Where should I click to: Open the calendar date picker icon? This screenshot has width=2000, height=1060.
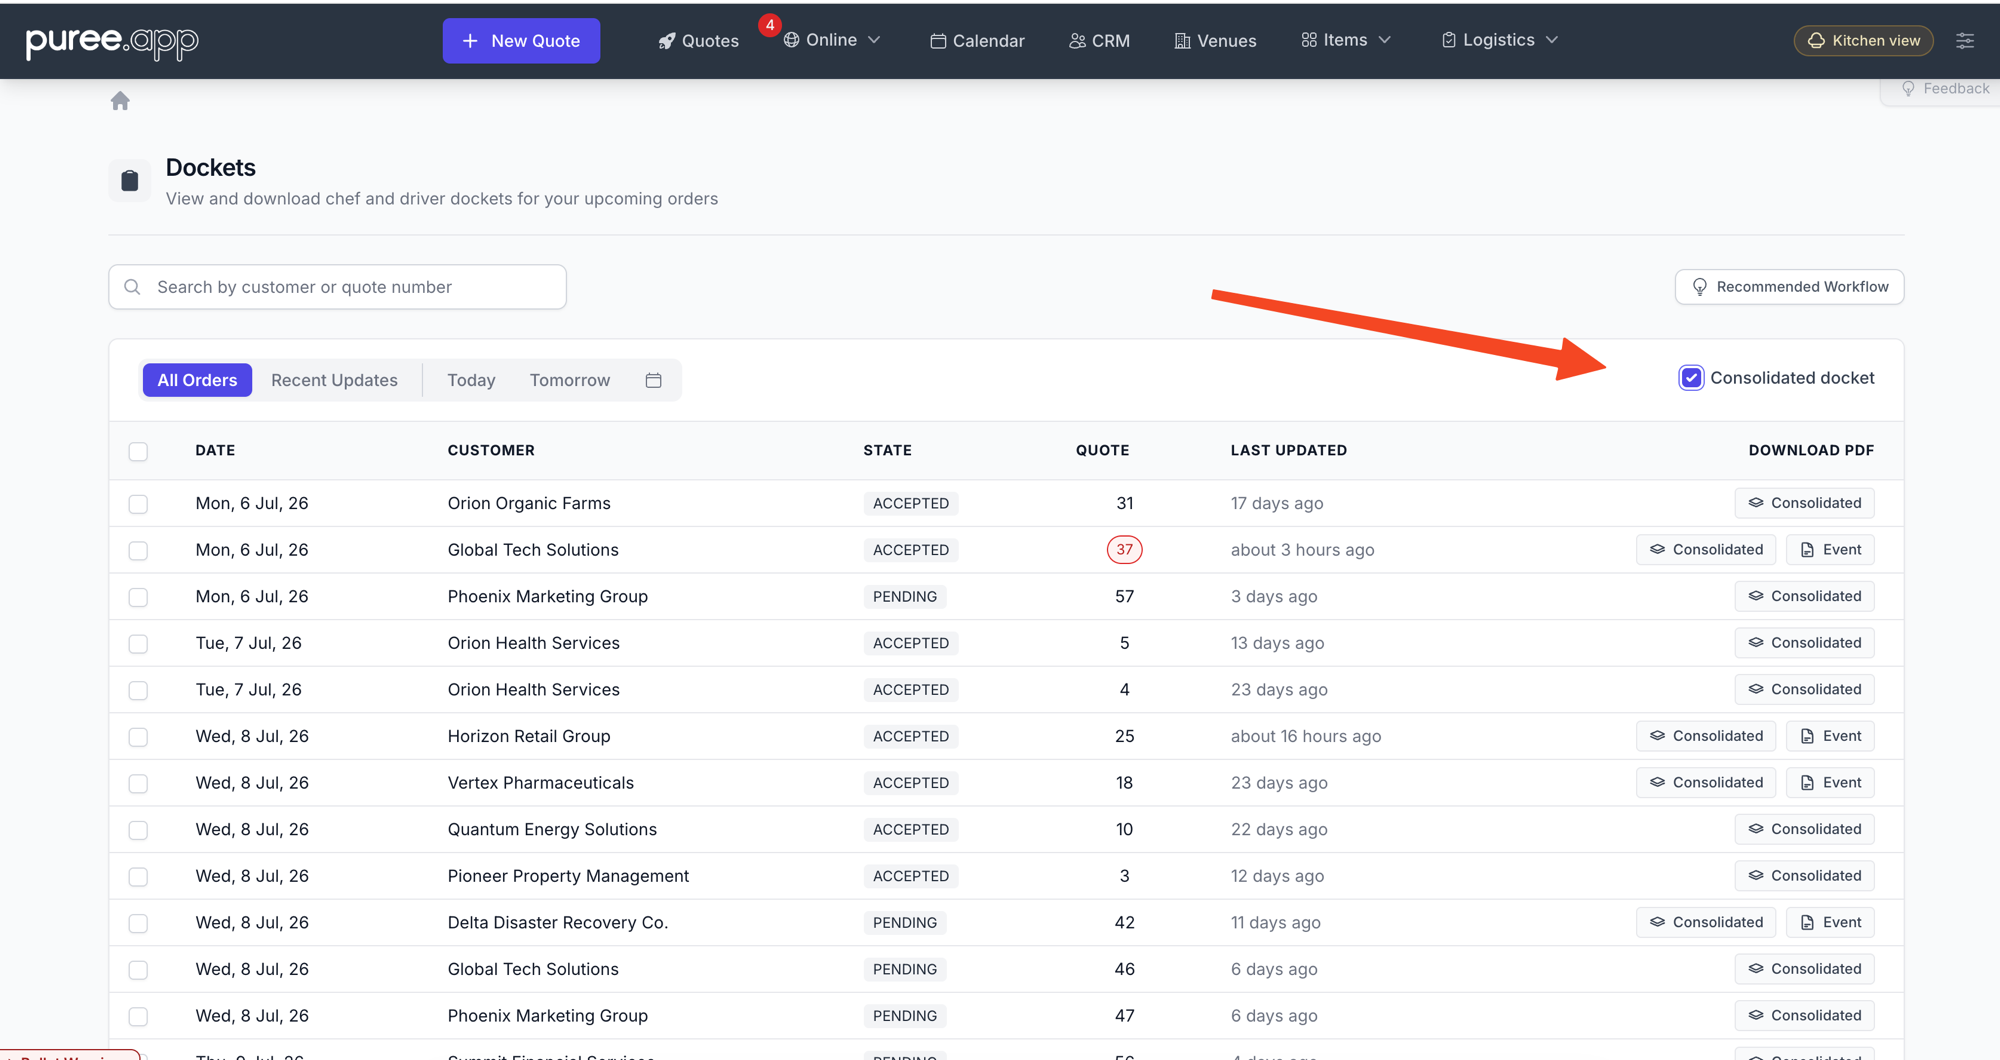tap(654, 380)
